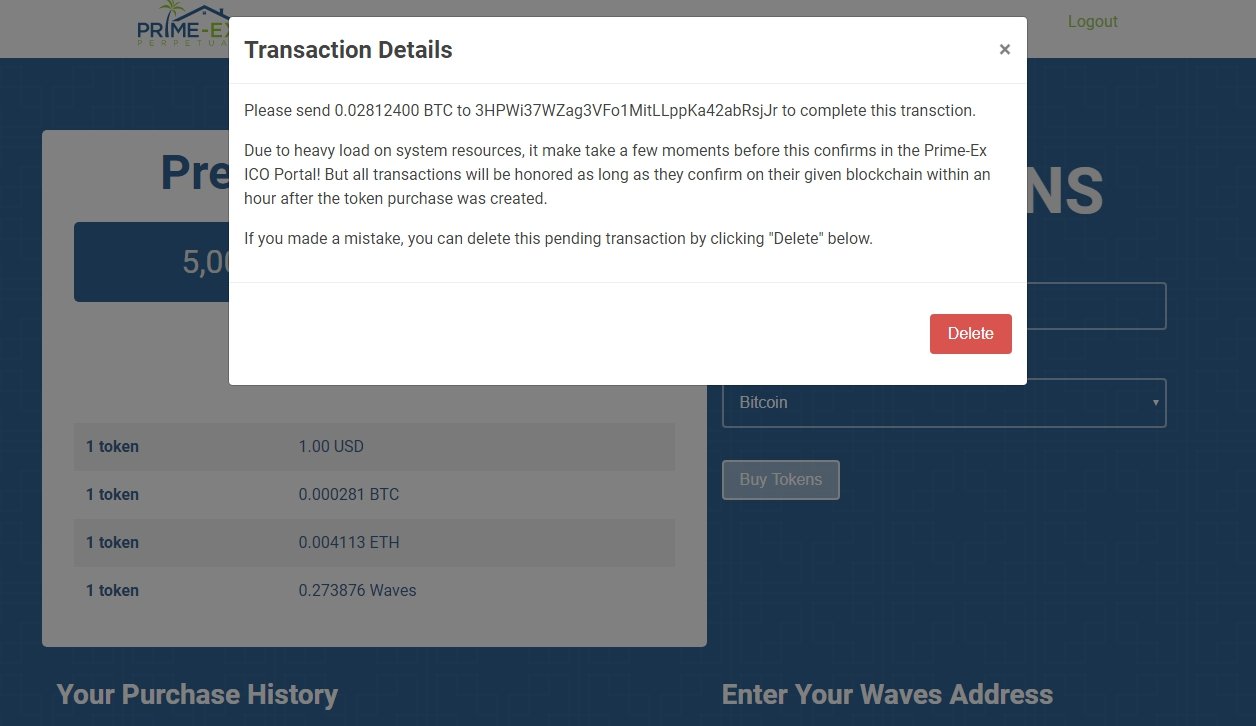Click the delete pending transaction instruction text

point(558,239)
